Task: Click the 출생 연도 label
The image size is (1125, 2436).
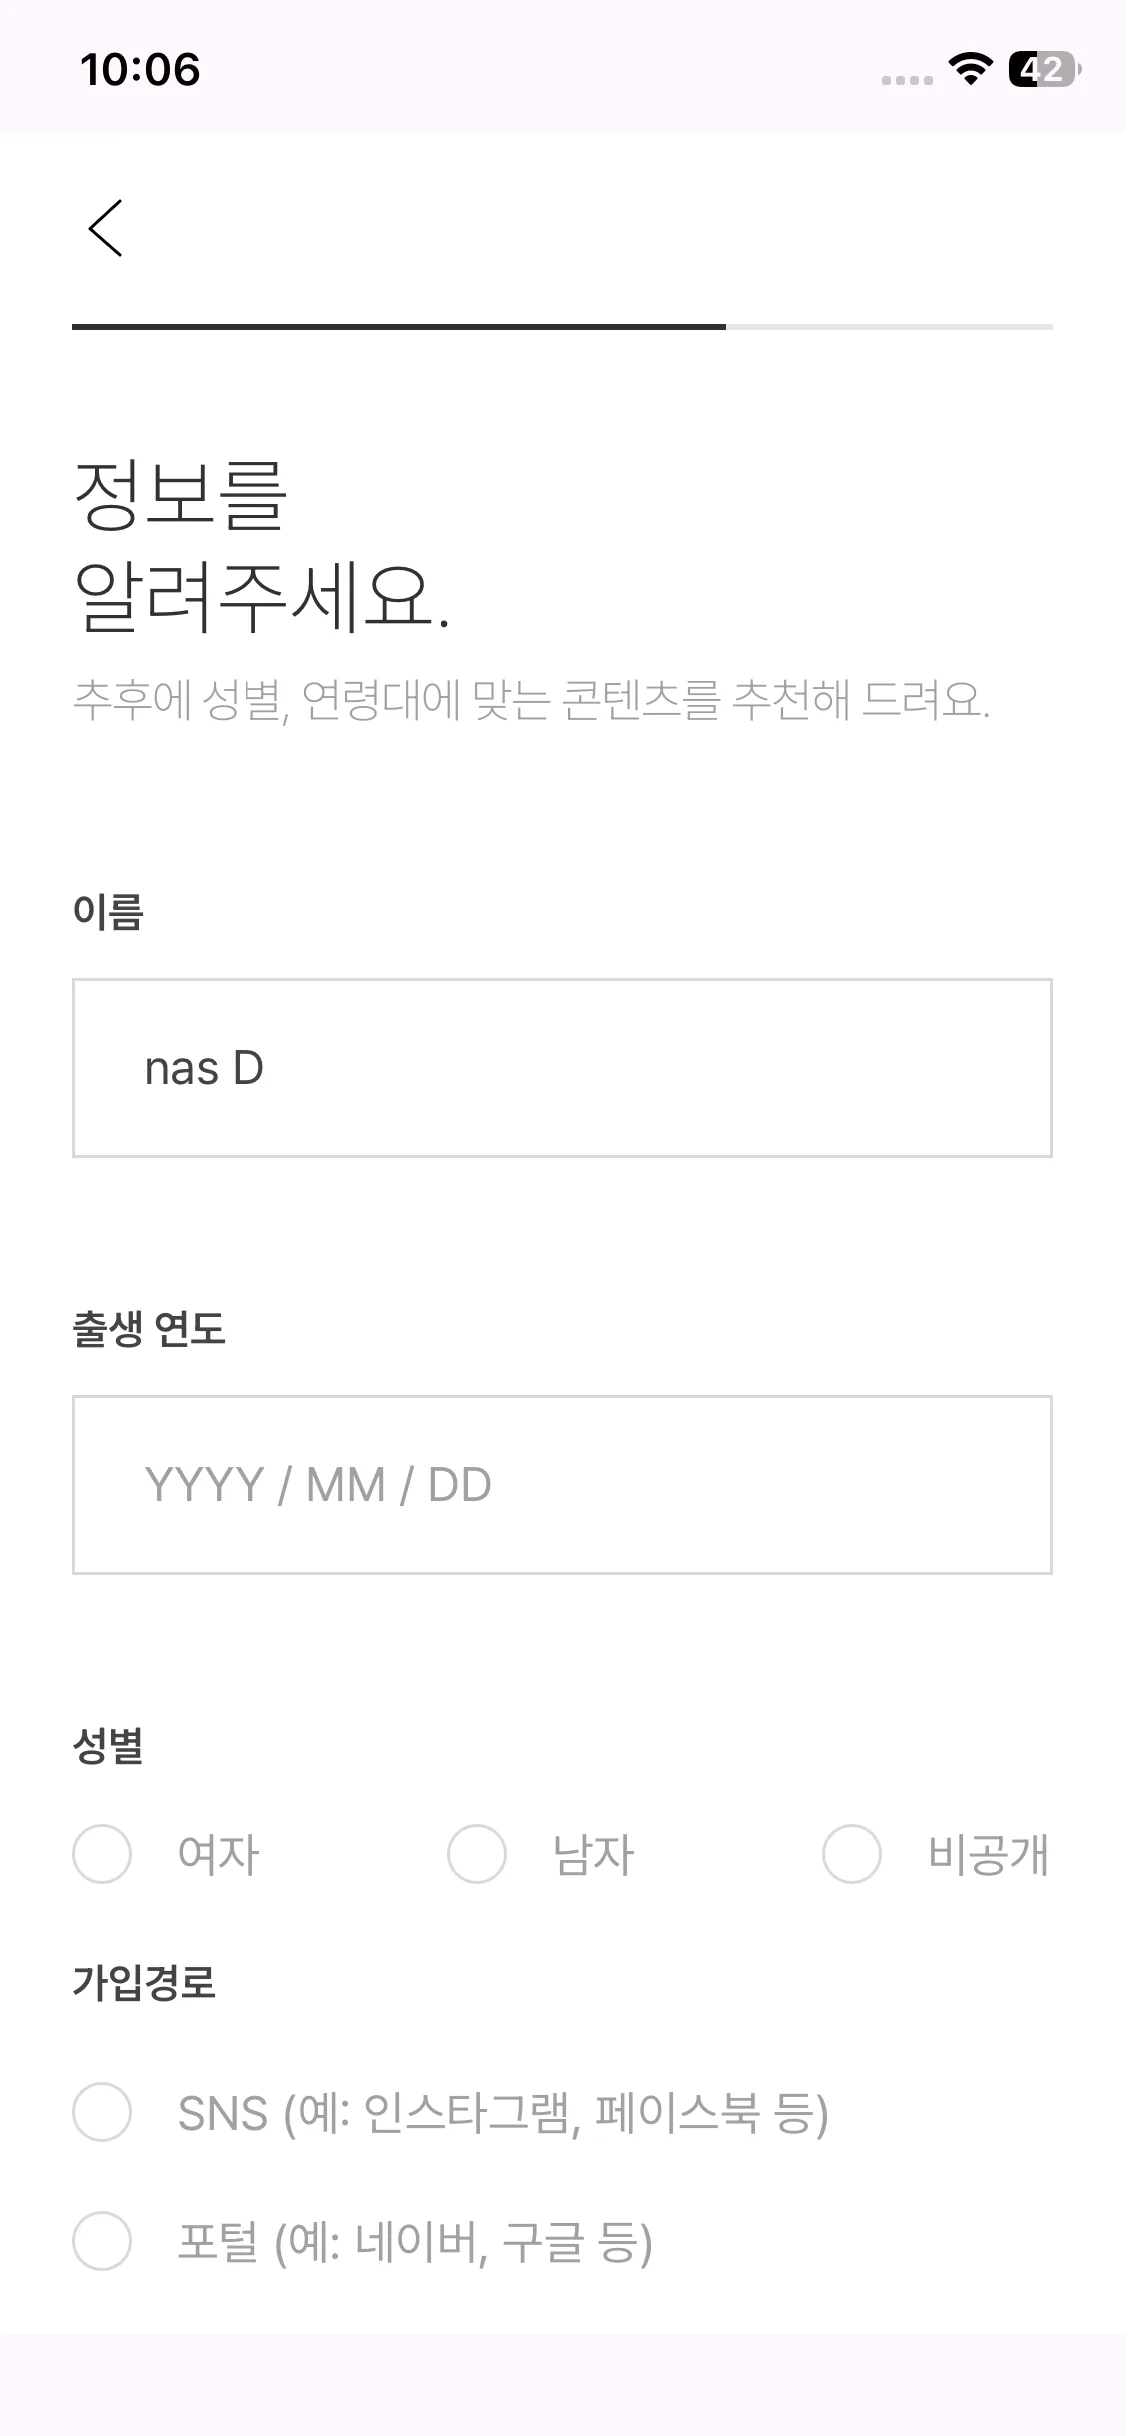Action: pos(149,1329)
